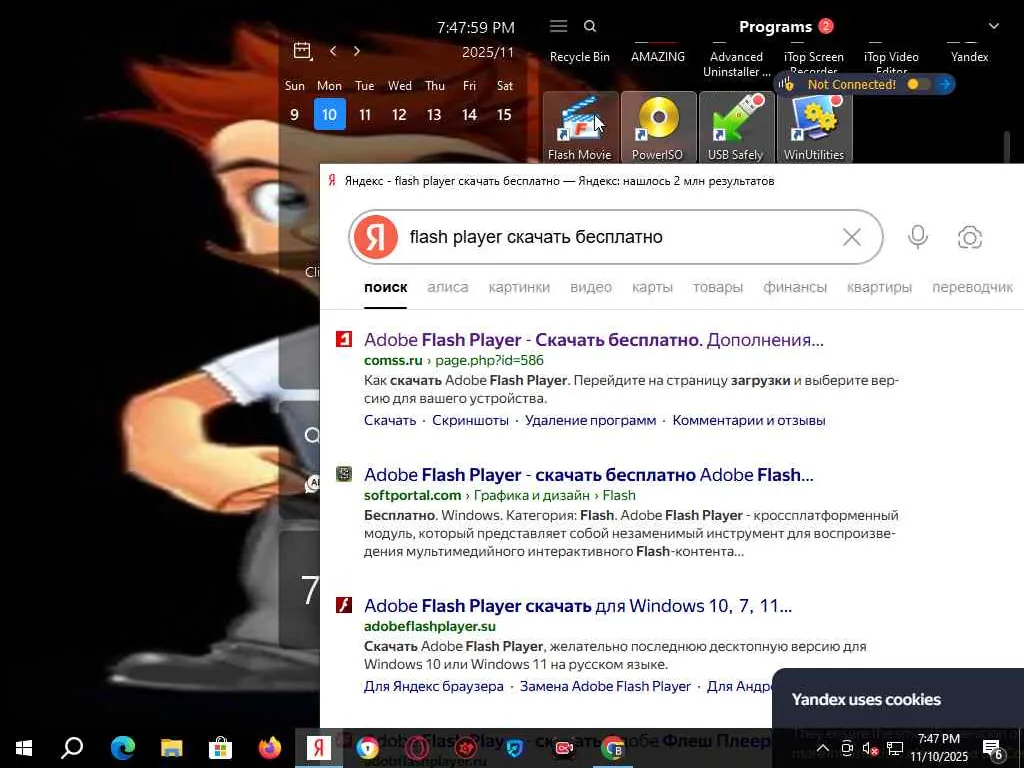Switch to the квартиры tab
Viewport: 1024px width, 768px height.
pos(879,287)
